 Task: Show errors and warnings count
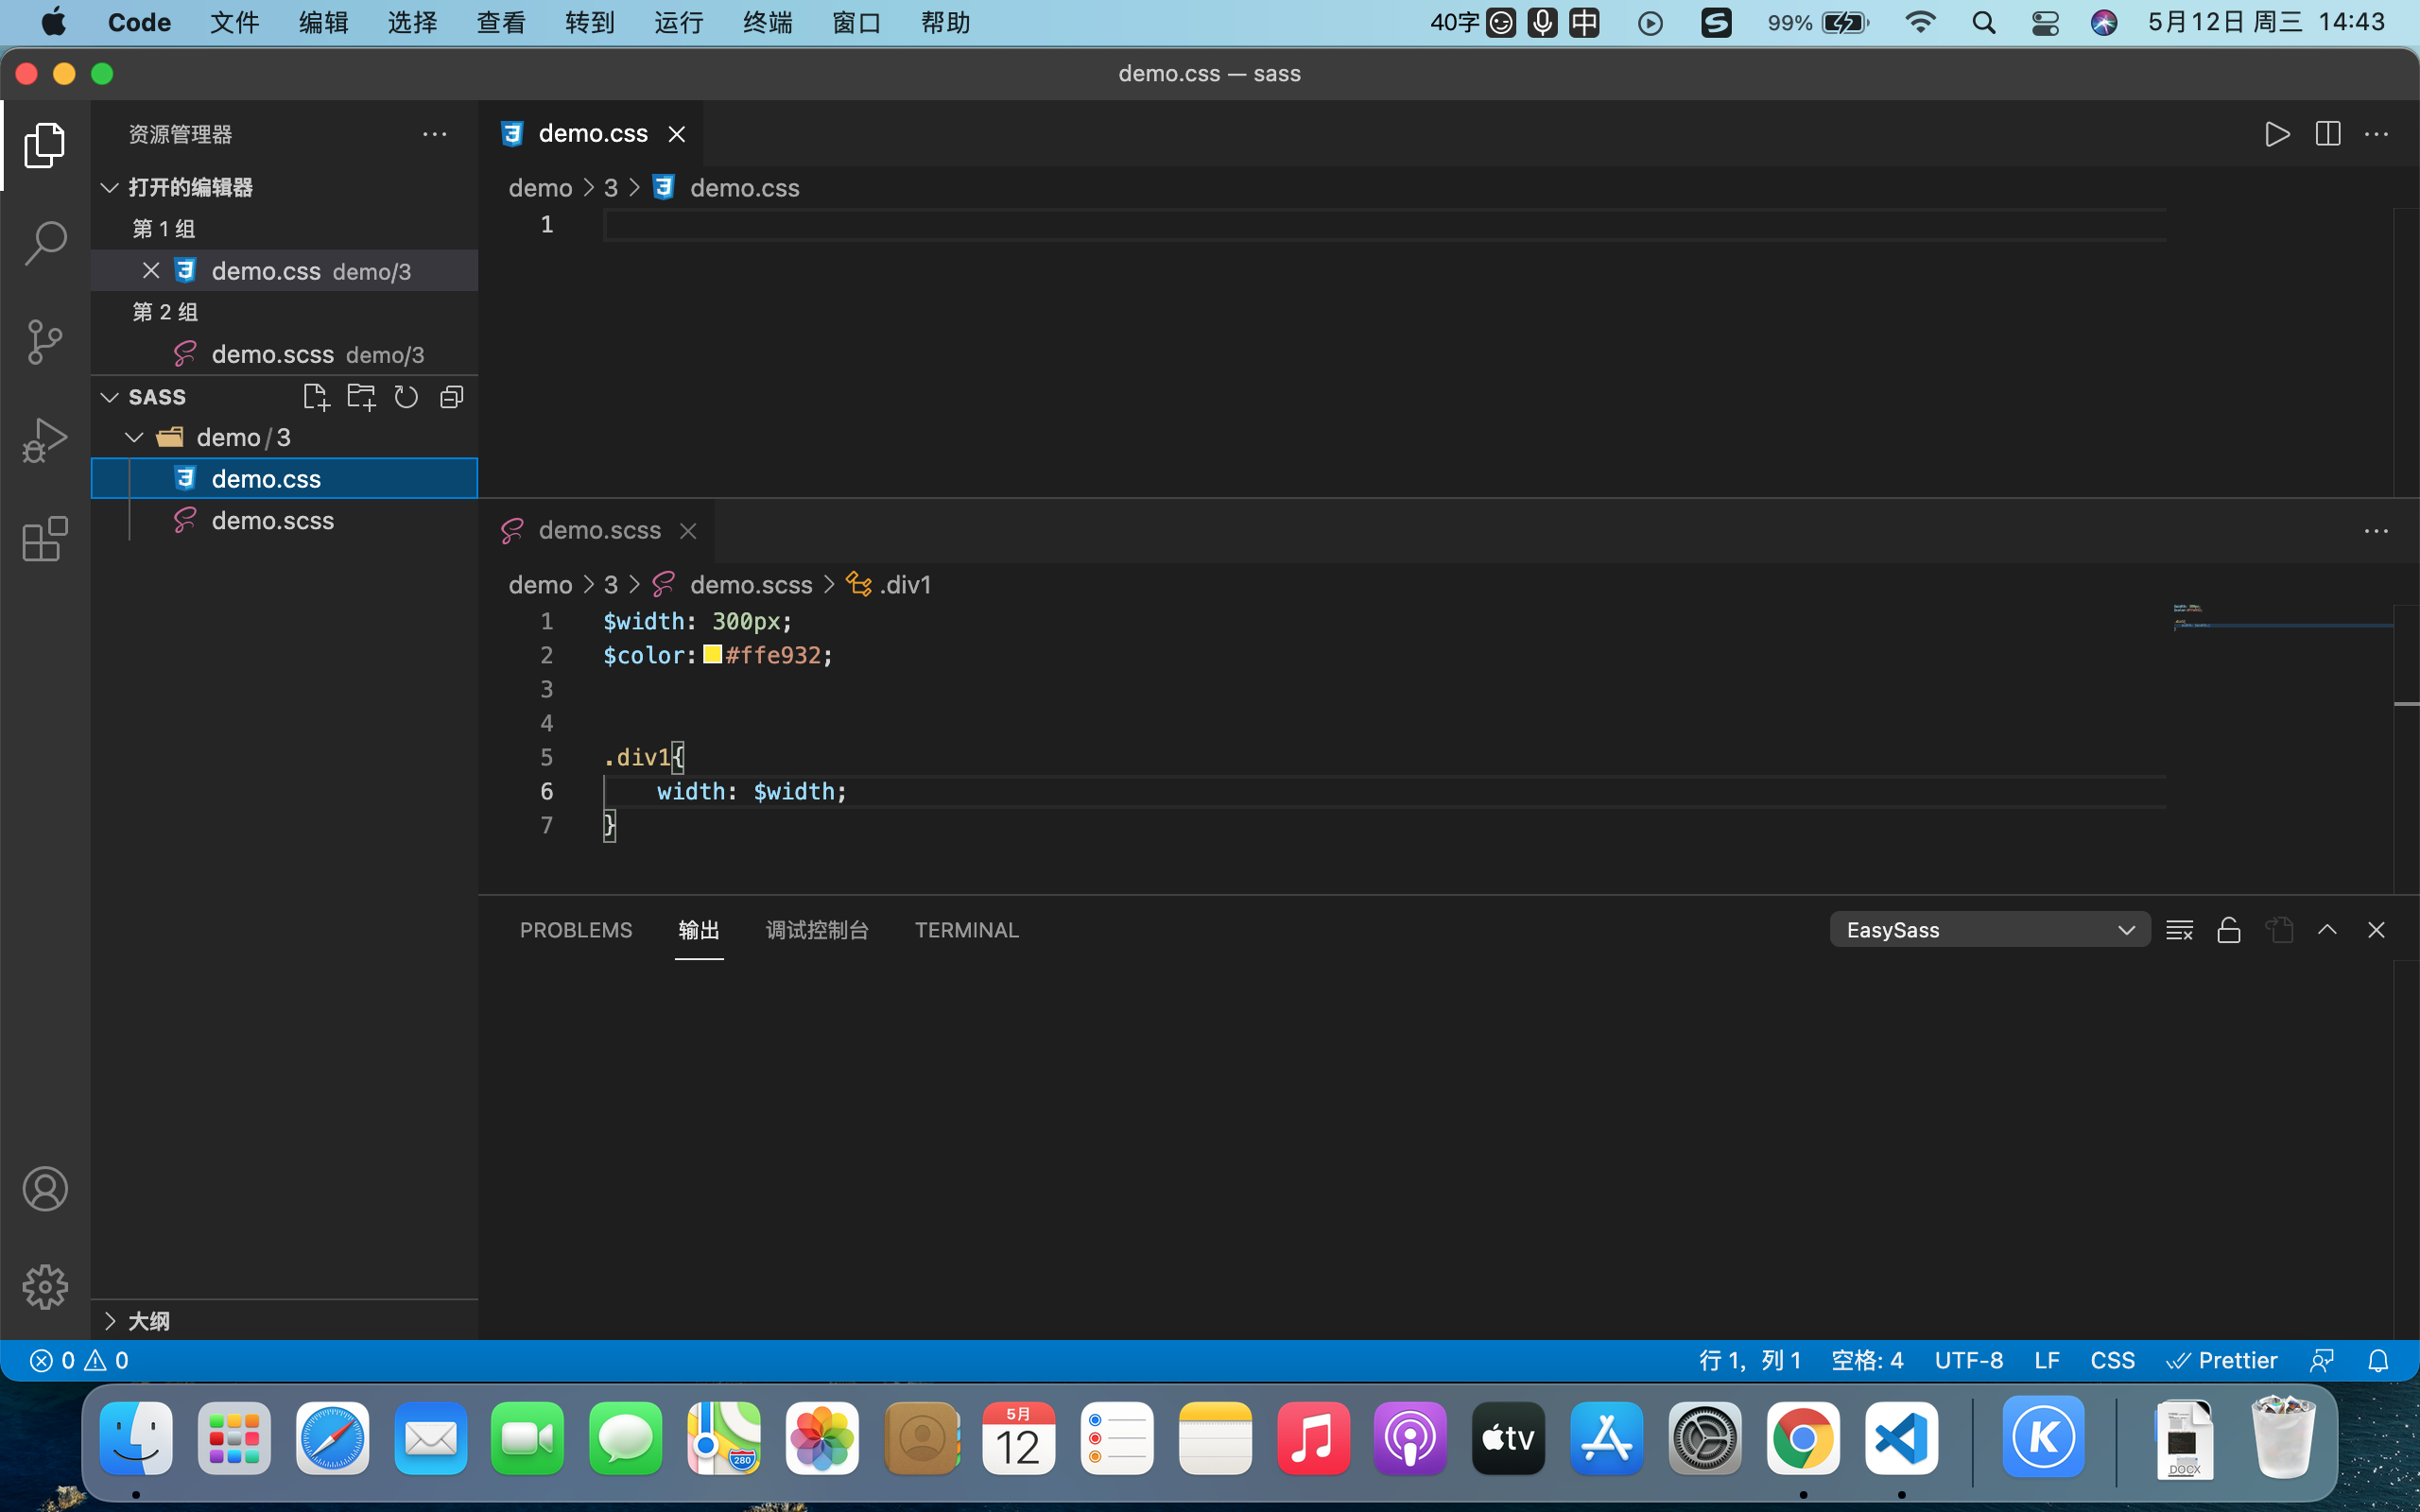click(x=80, y=1361)
